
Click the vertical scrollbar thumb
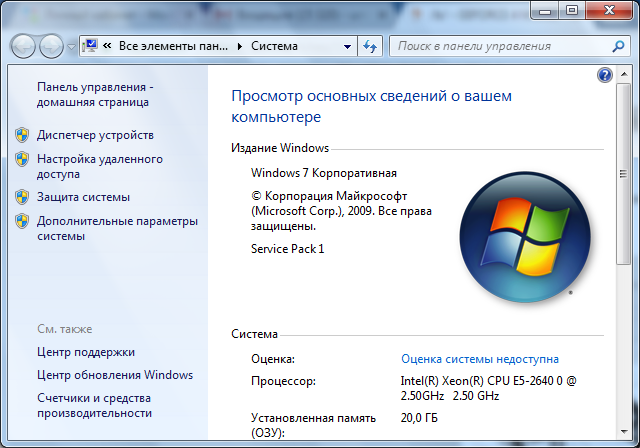pos(623,175)
